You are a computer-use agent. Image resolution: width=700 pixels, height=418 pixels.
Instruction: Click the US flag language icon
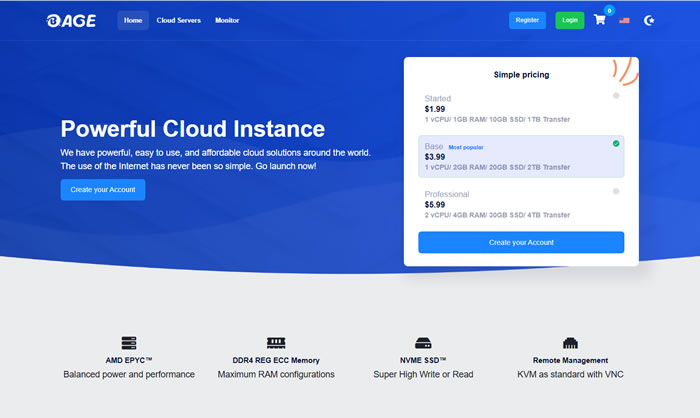point(624,20)
